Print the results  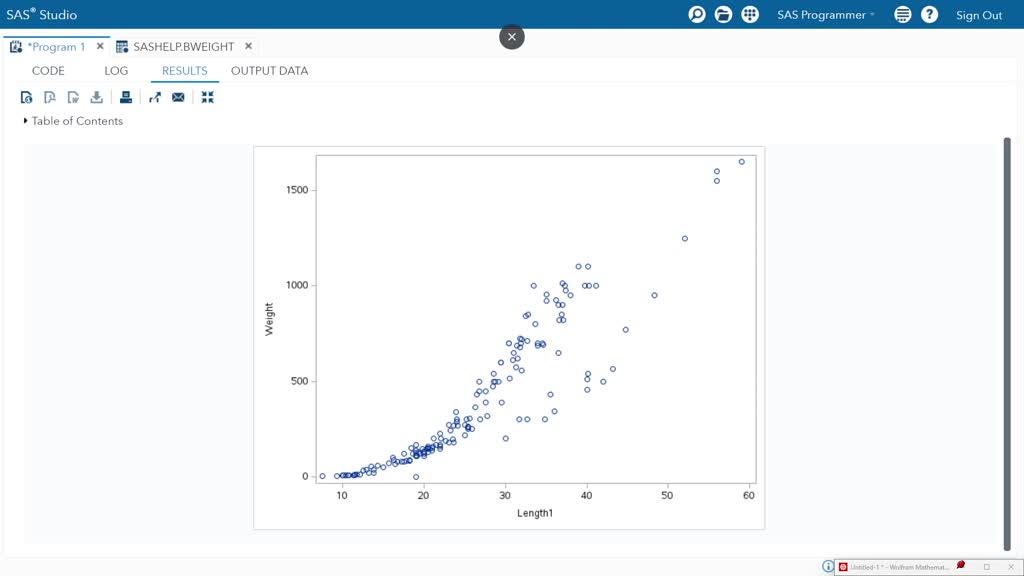pyautogui.click(x=125, y=97)
